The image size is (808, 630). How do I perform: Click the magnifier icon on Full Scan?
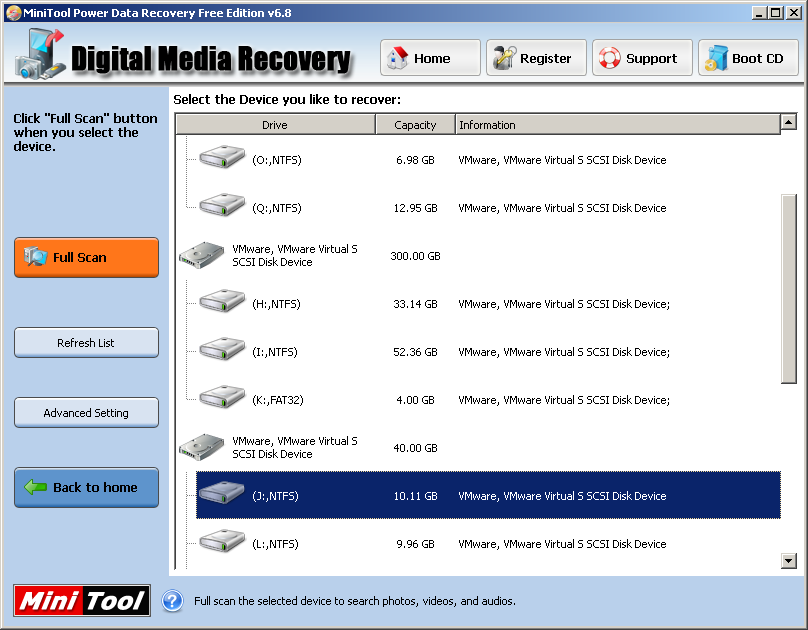[36, 257]
